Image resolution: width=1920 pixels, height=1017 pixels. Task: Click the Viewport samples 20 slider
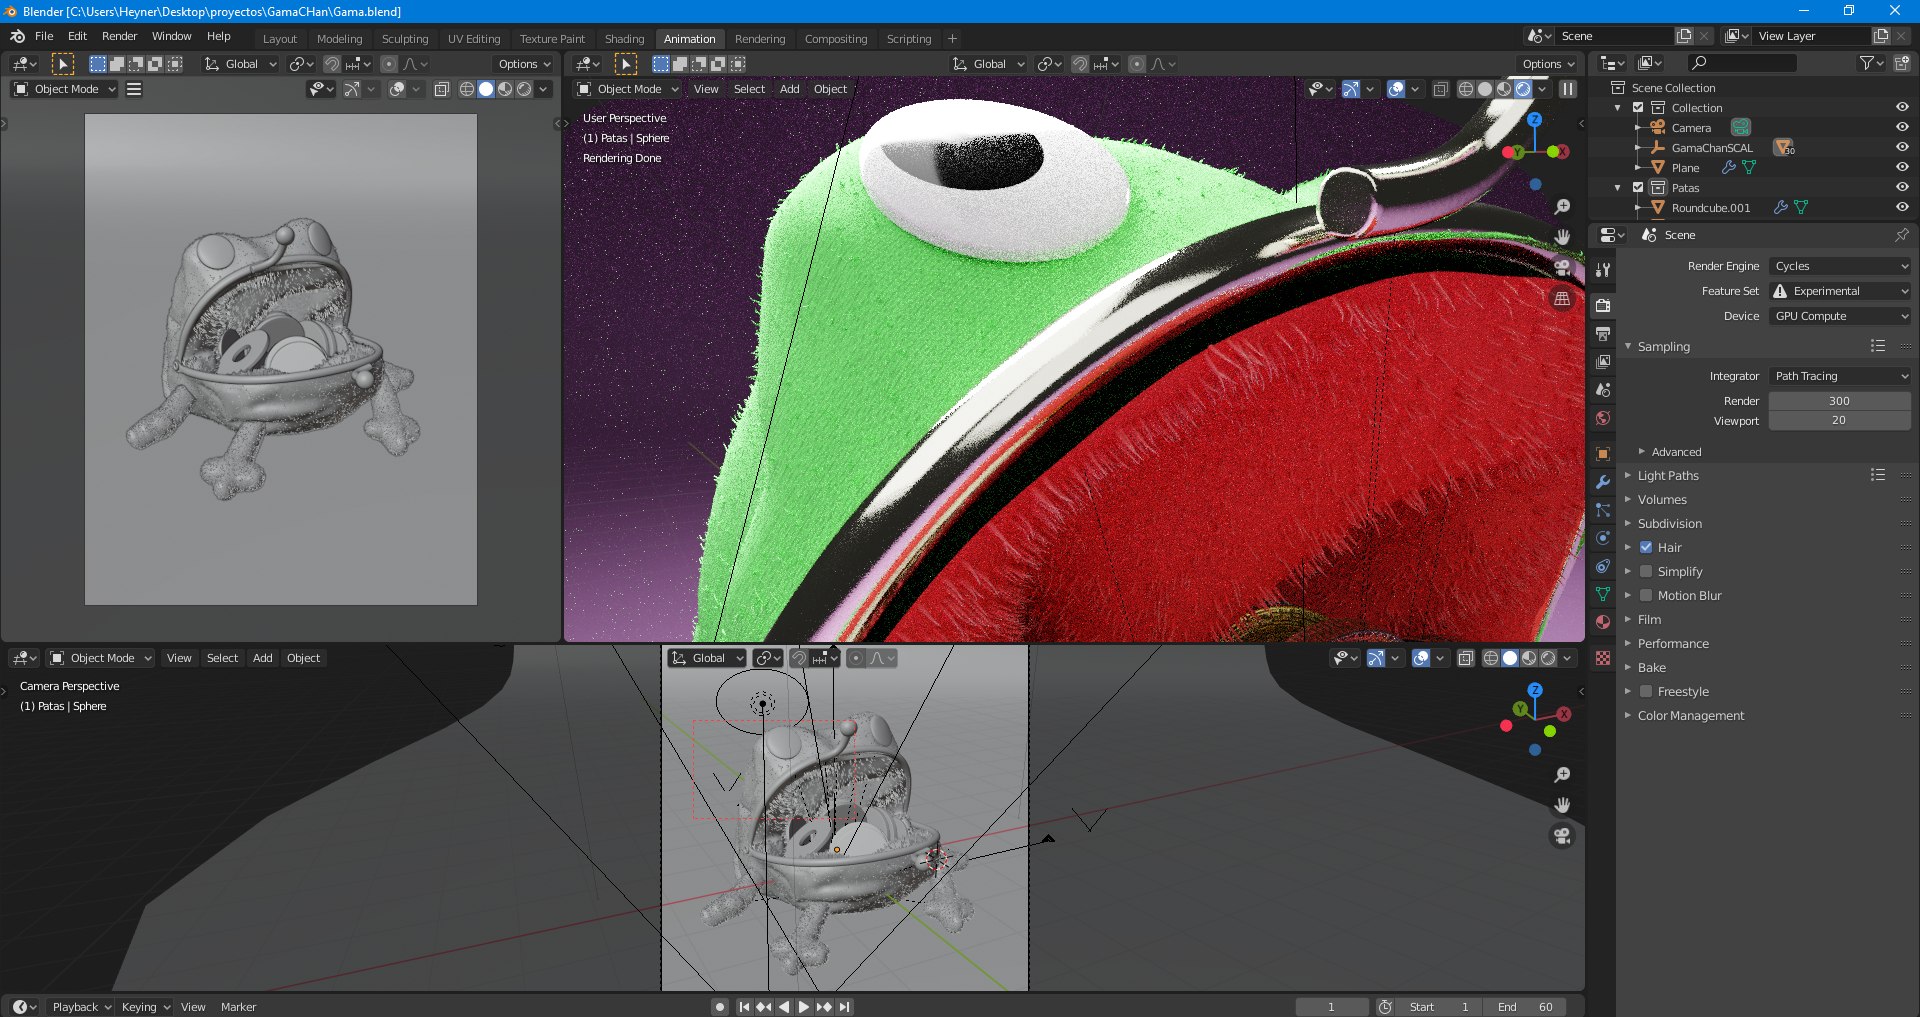[x=1840, y=421]
